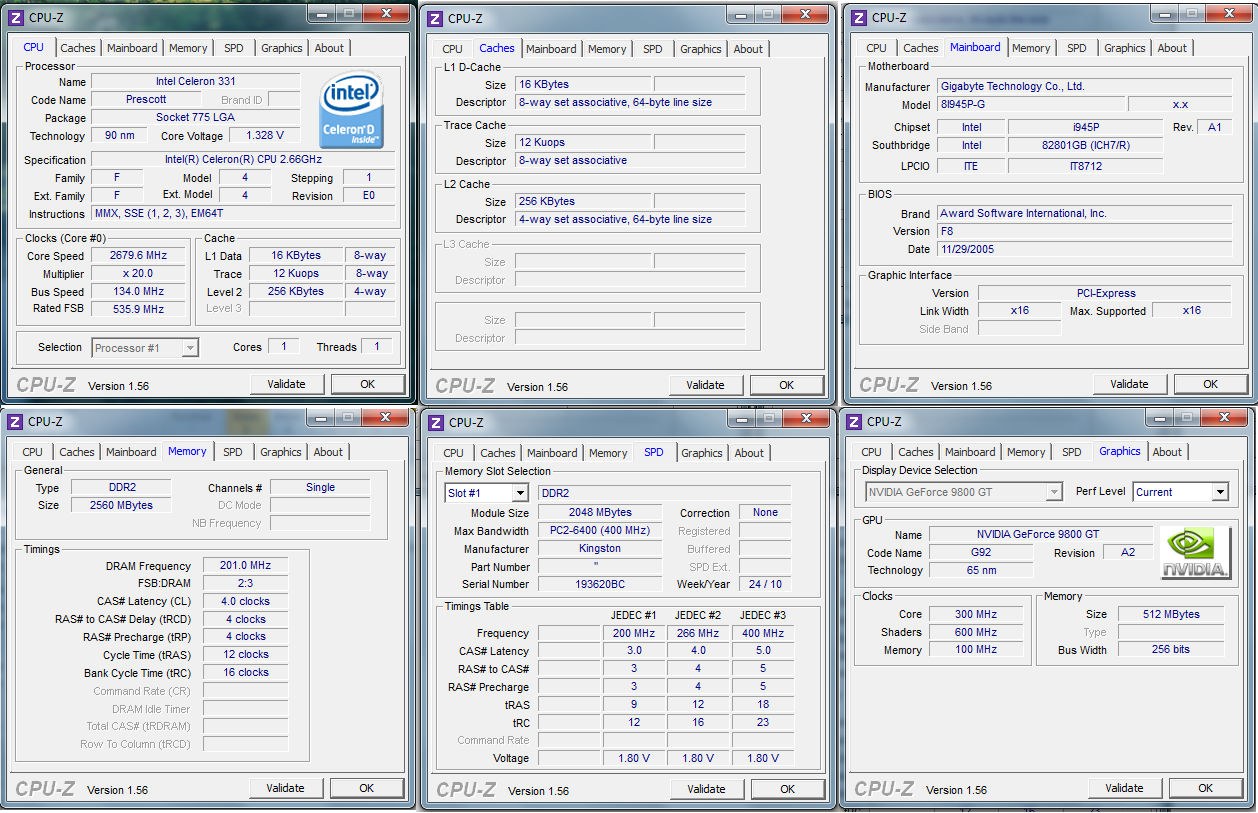Click the Core Speed value '2679.6 MHz'
The height and width of the screenshot is (813, 1258).
click(x=138, y=256)
